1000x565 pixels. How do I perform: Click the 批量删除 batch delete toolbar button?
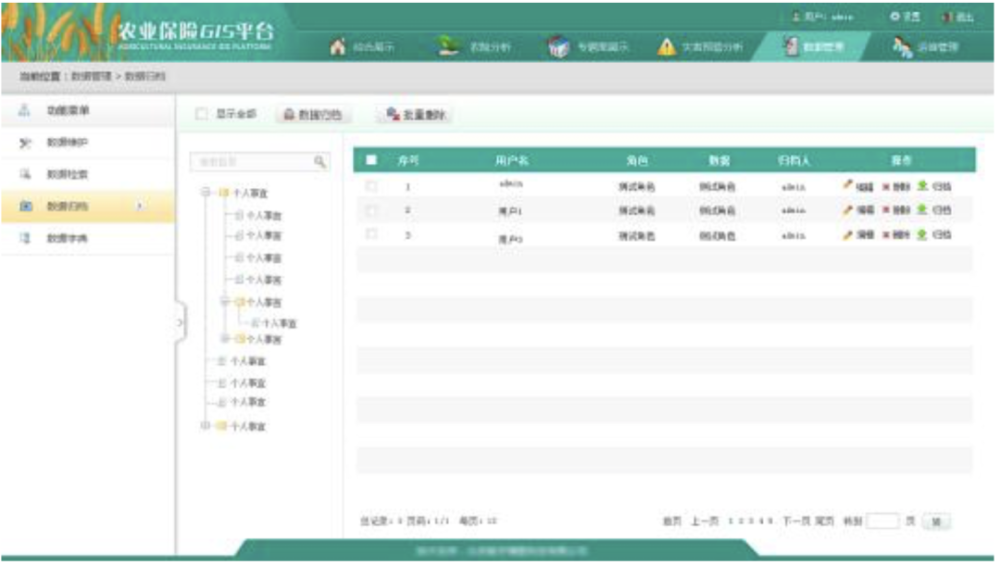point(416,115)
